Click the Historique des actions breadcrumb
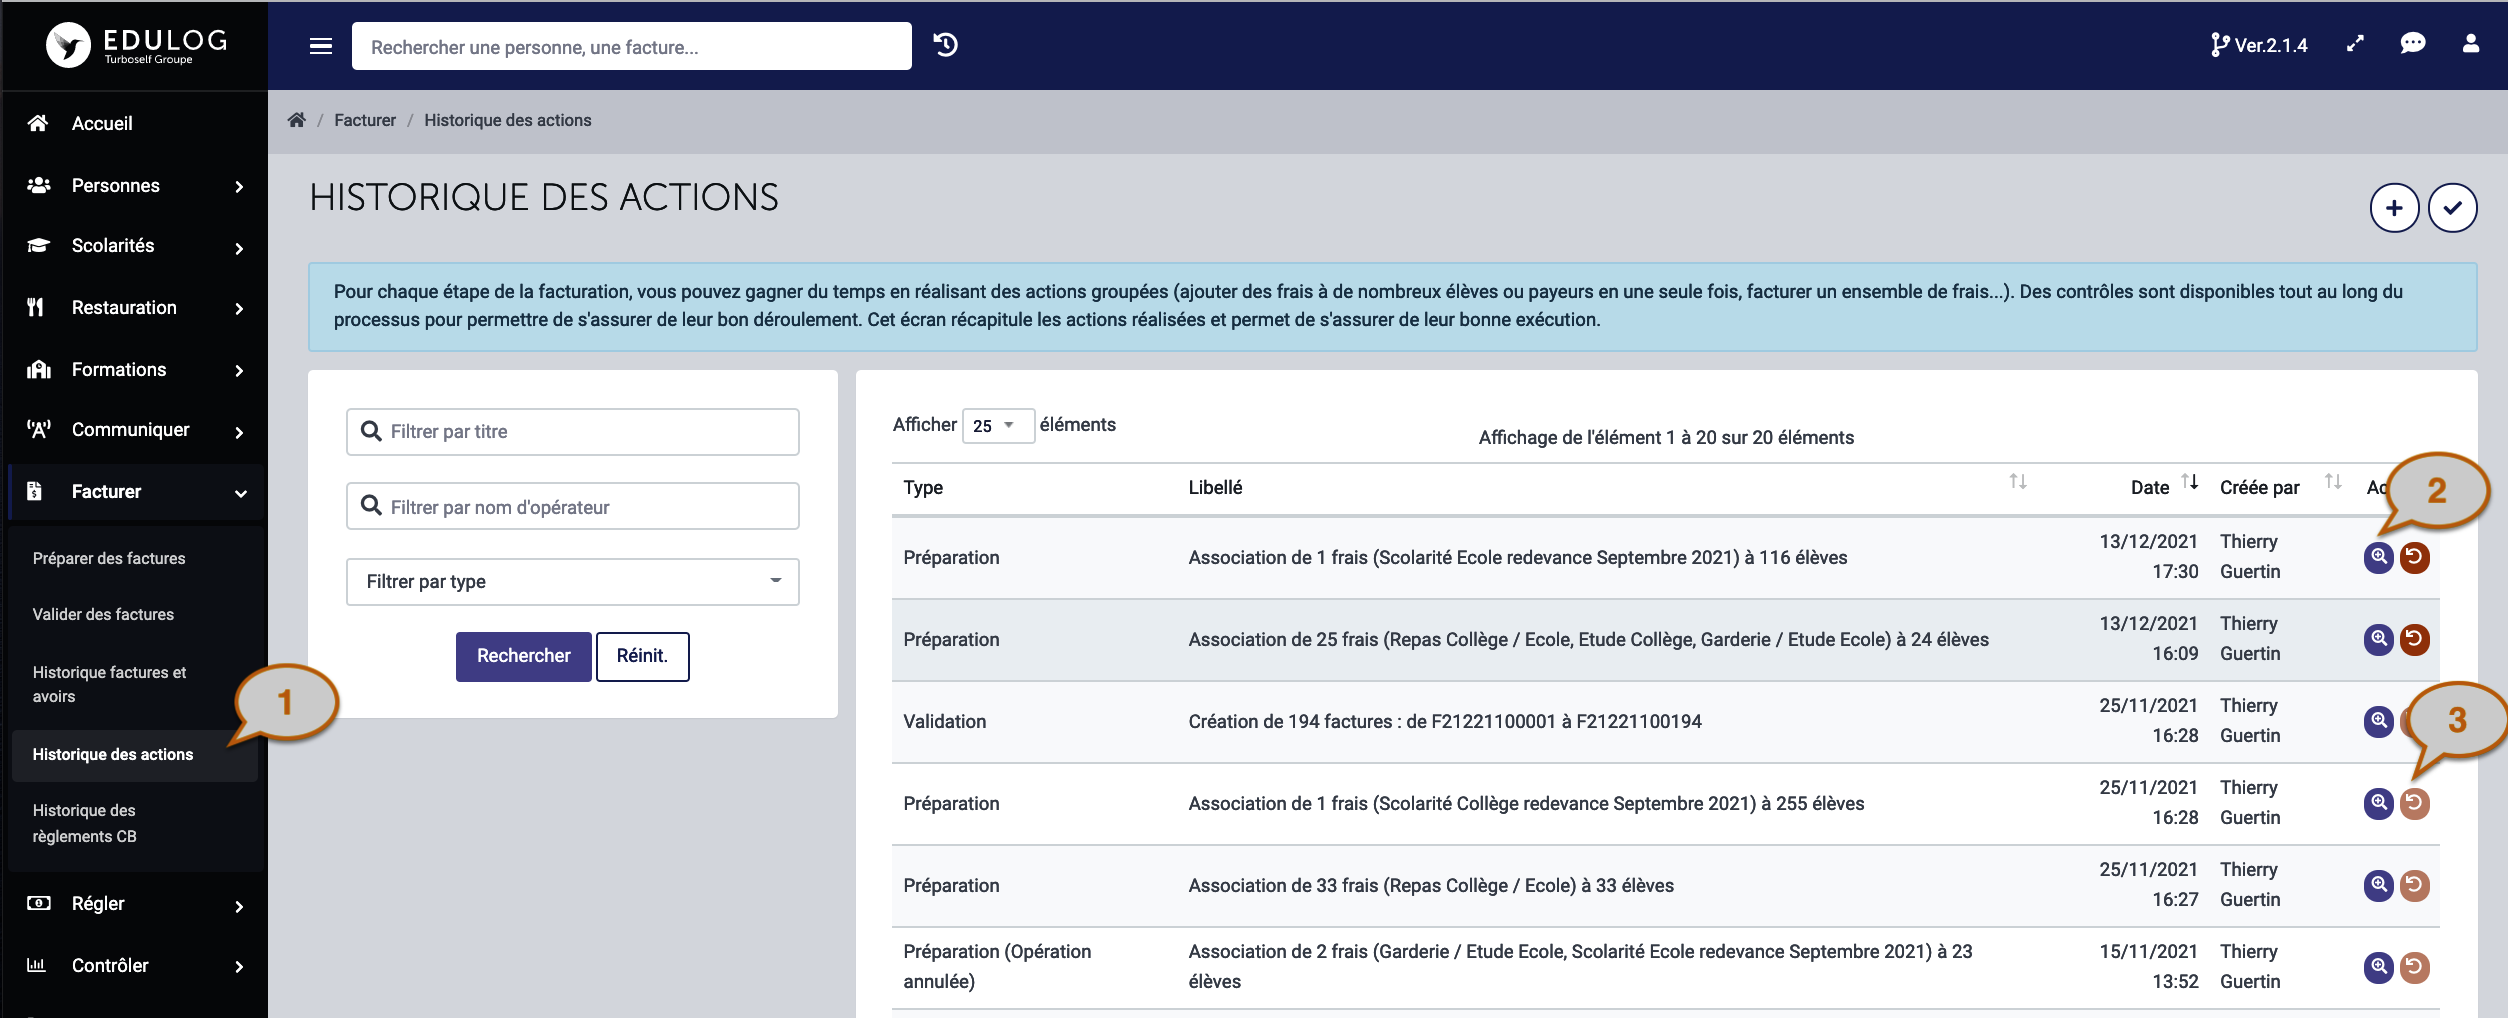 point(508,120)
